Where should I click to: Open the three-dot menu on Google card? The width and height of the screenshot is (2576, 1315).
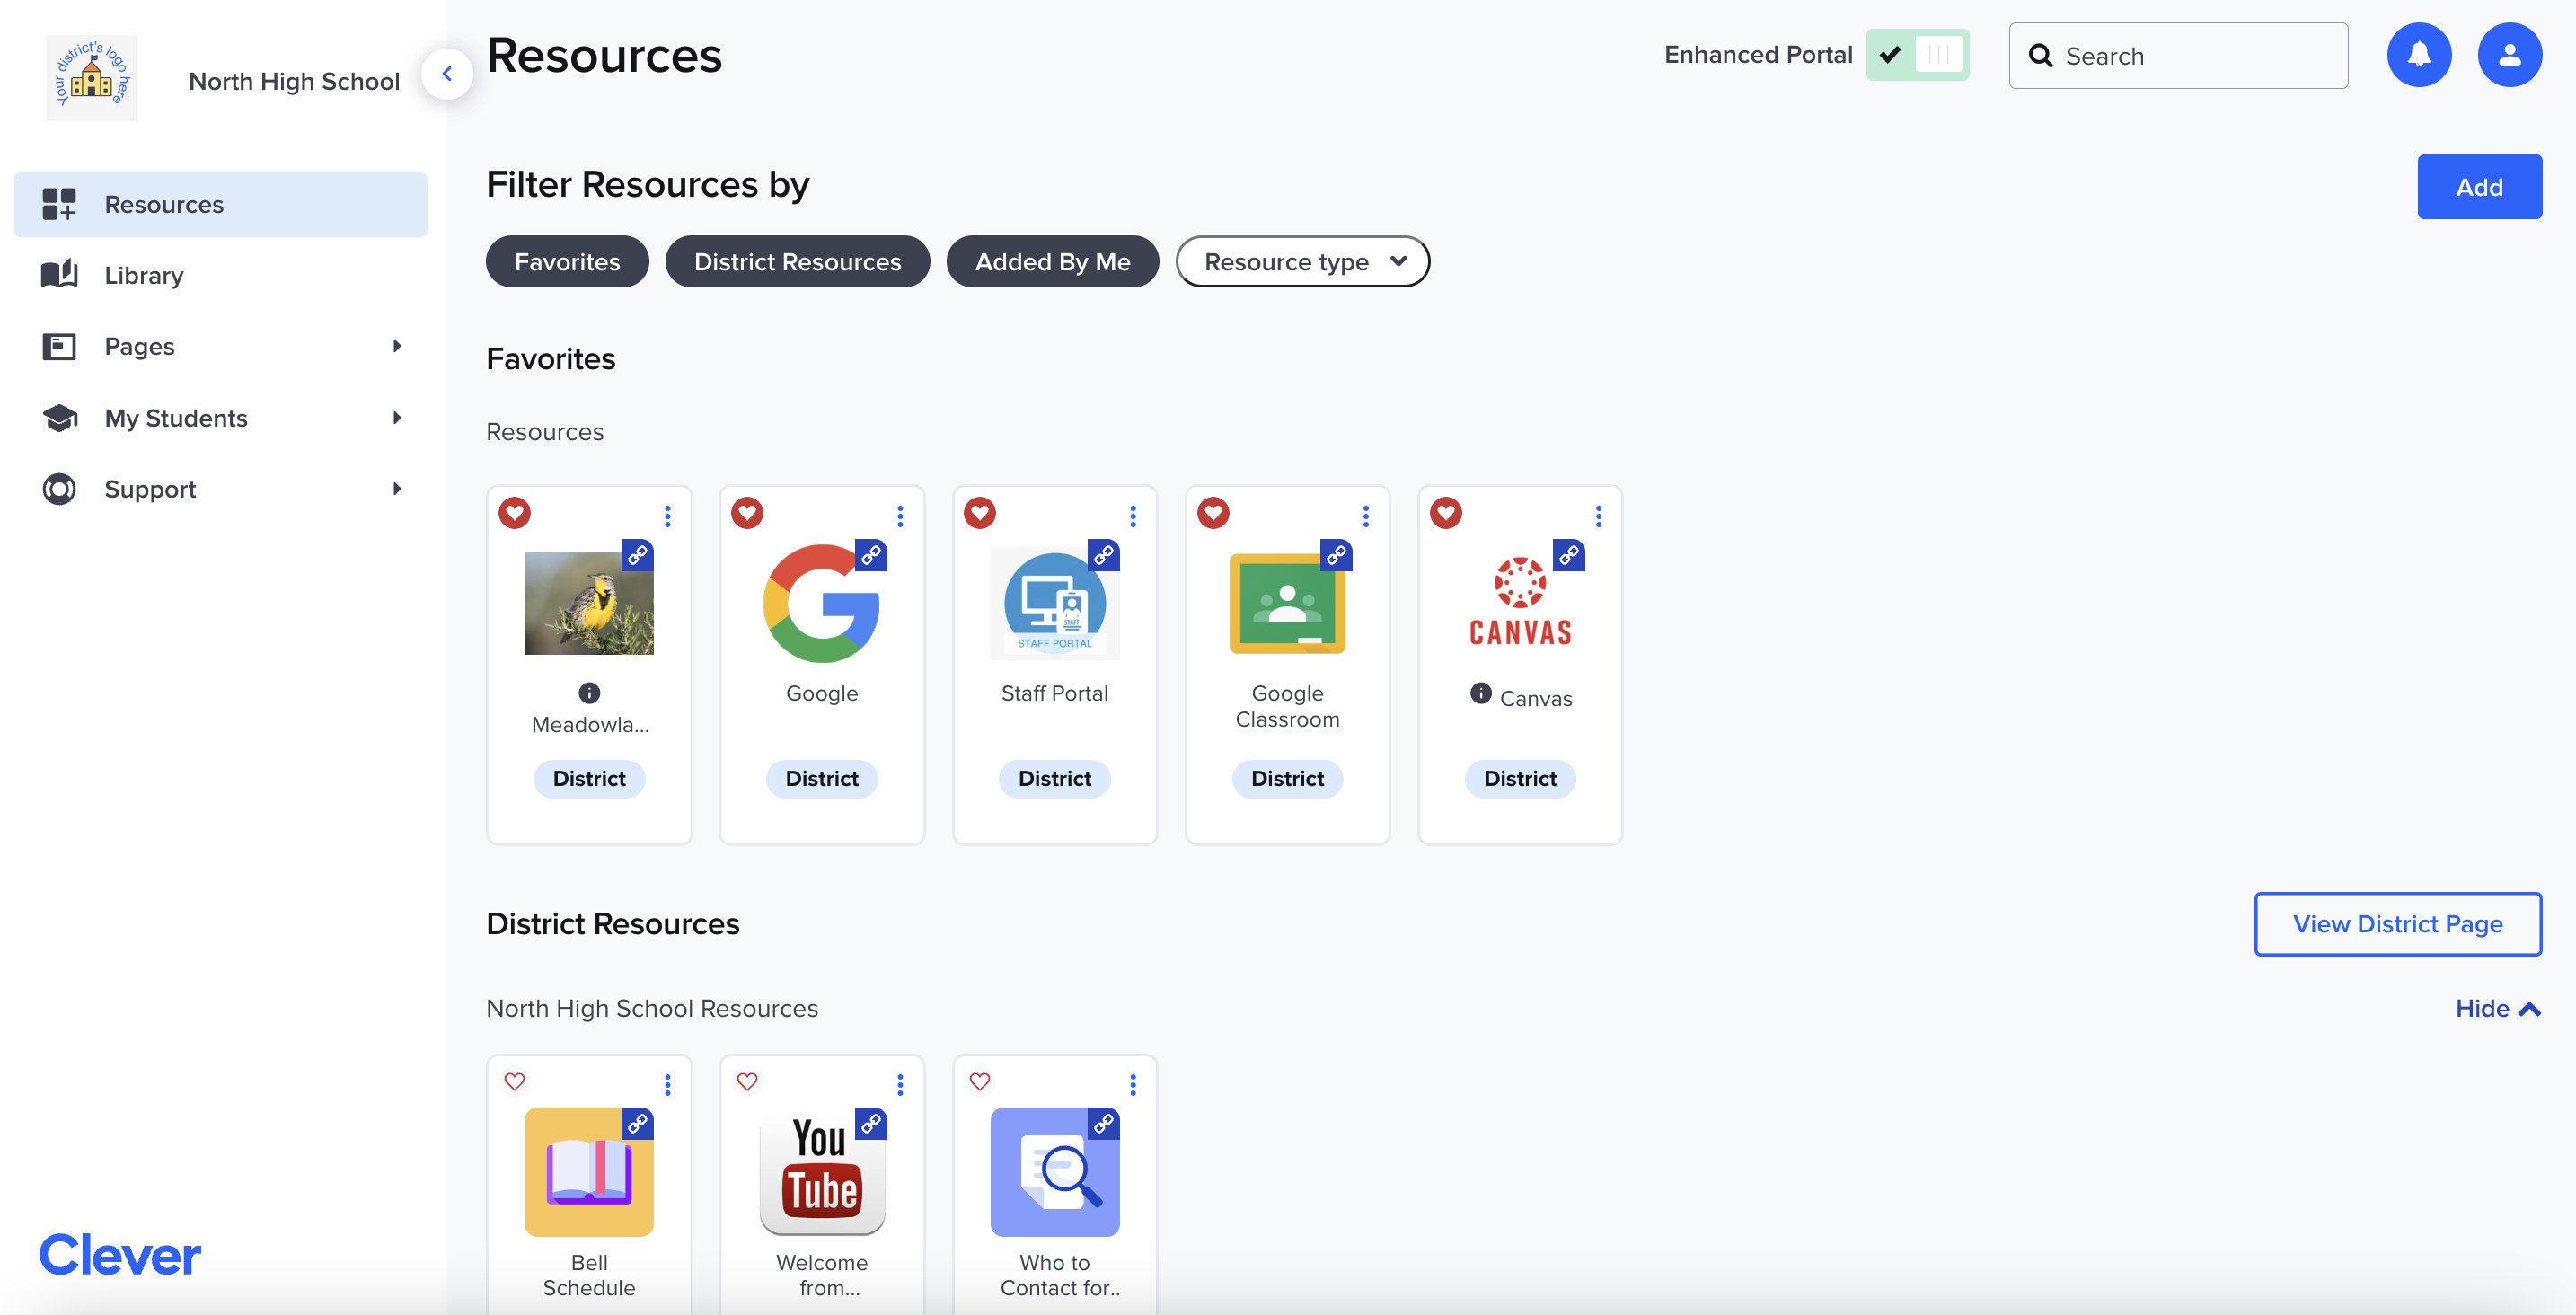[900, 516]
